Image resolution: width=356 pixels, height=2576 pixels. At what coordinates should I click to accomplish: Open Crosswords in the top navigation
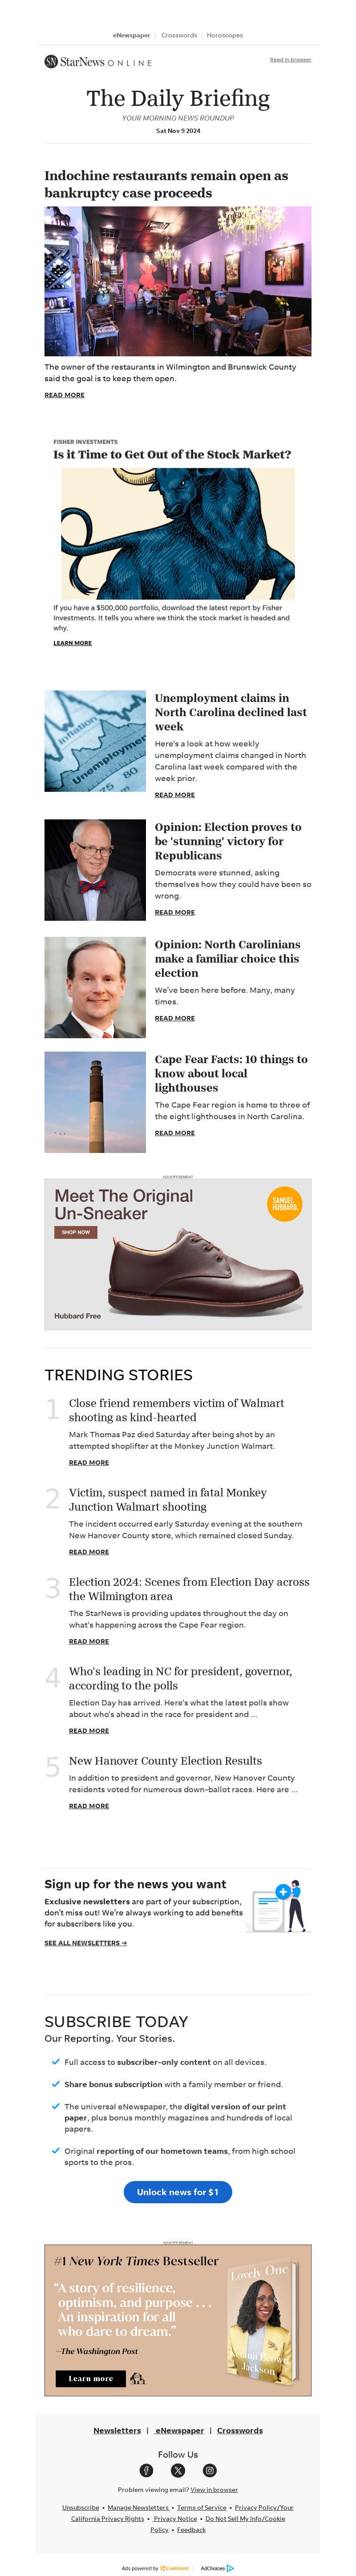[x=179, y=35]
